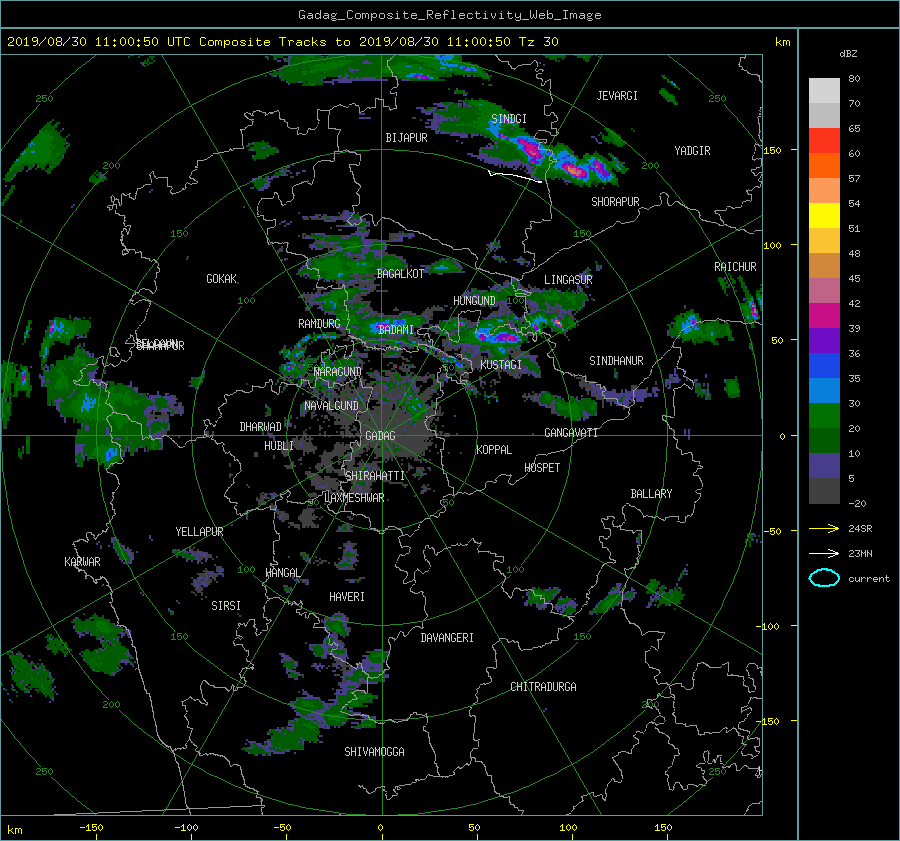
Task: Click the HAVERI label
Action: tap(347, 597)
